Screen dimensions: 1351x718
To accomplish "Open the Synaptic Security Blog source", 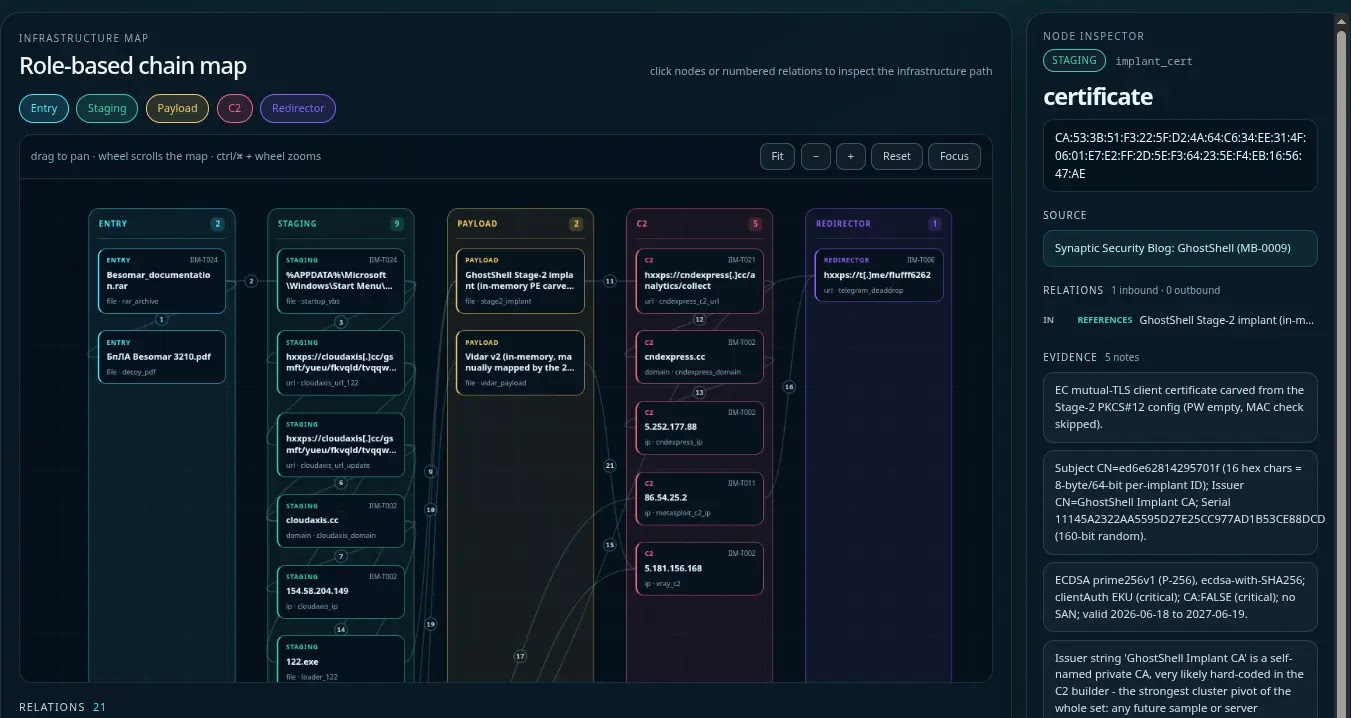I will pos(1180,248).
